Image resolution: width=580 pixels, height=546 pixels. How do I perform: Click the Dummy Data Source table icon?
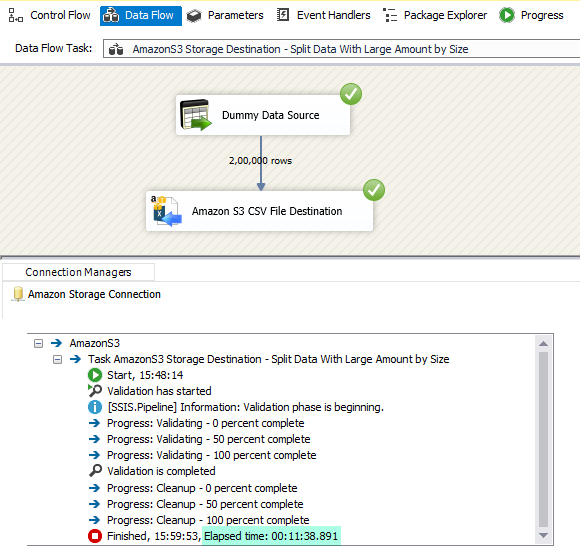tap(195, 115)
